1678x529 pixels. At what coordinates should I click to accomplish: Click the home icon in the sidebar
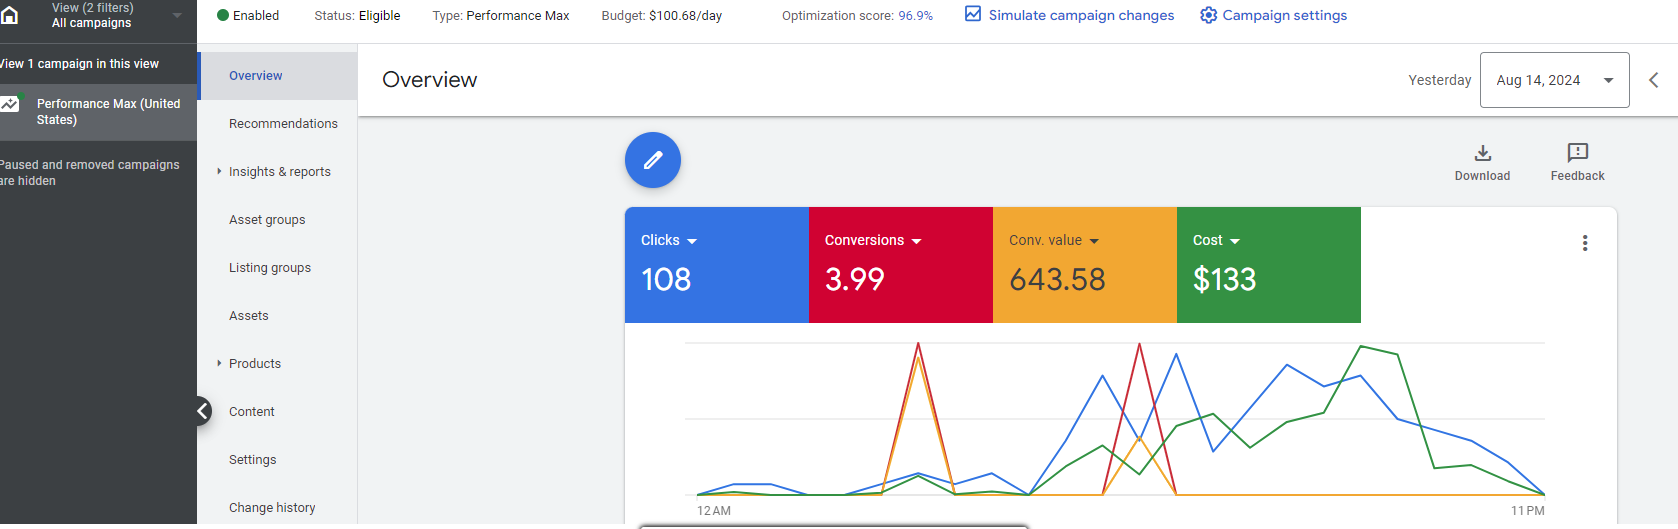(10, 15)
